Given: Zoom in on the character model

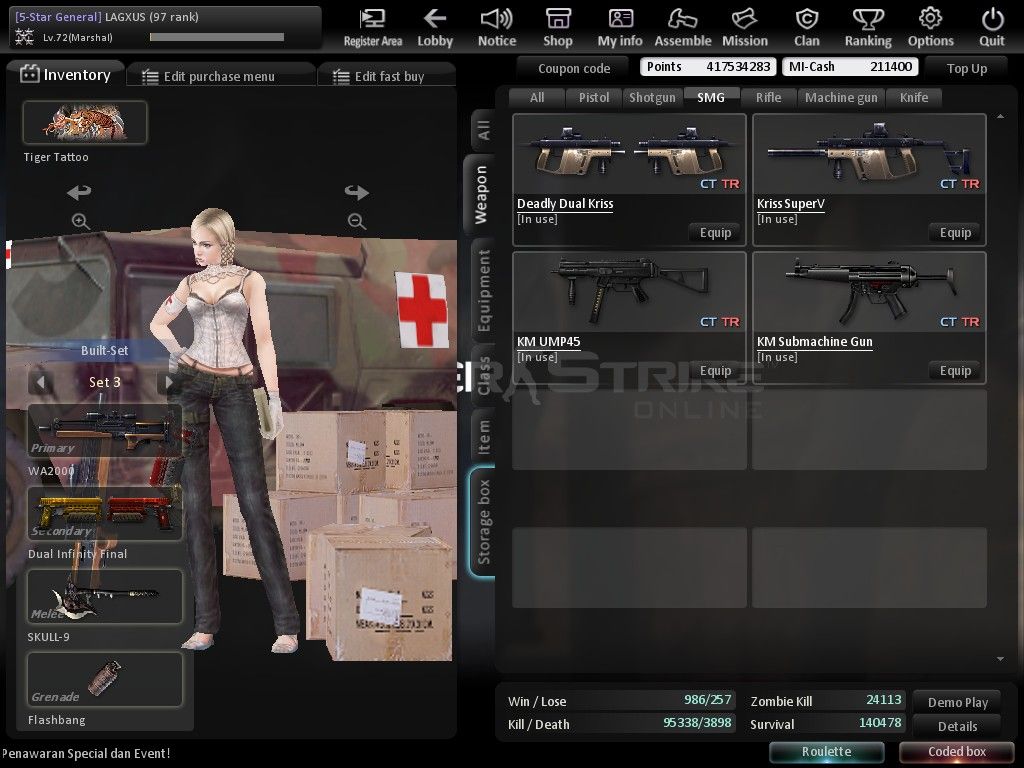Looking at the screenshot, I should point(80,221).
